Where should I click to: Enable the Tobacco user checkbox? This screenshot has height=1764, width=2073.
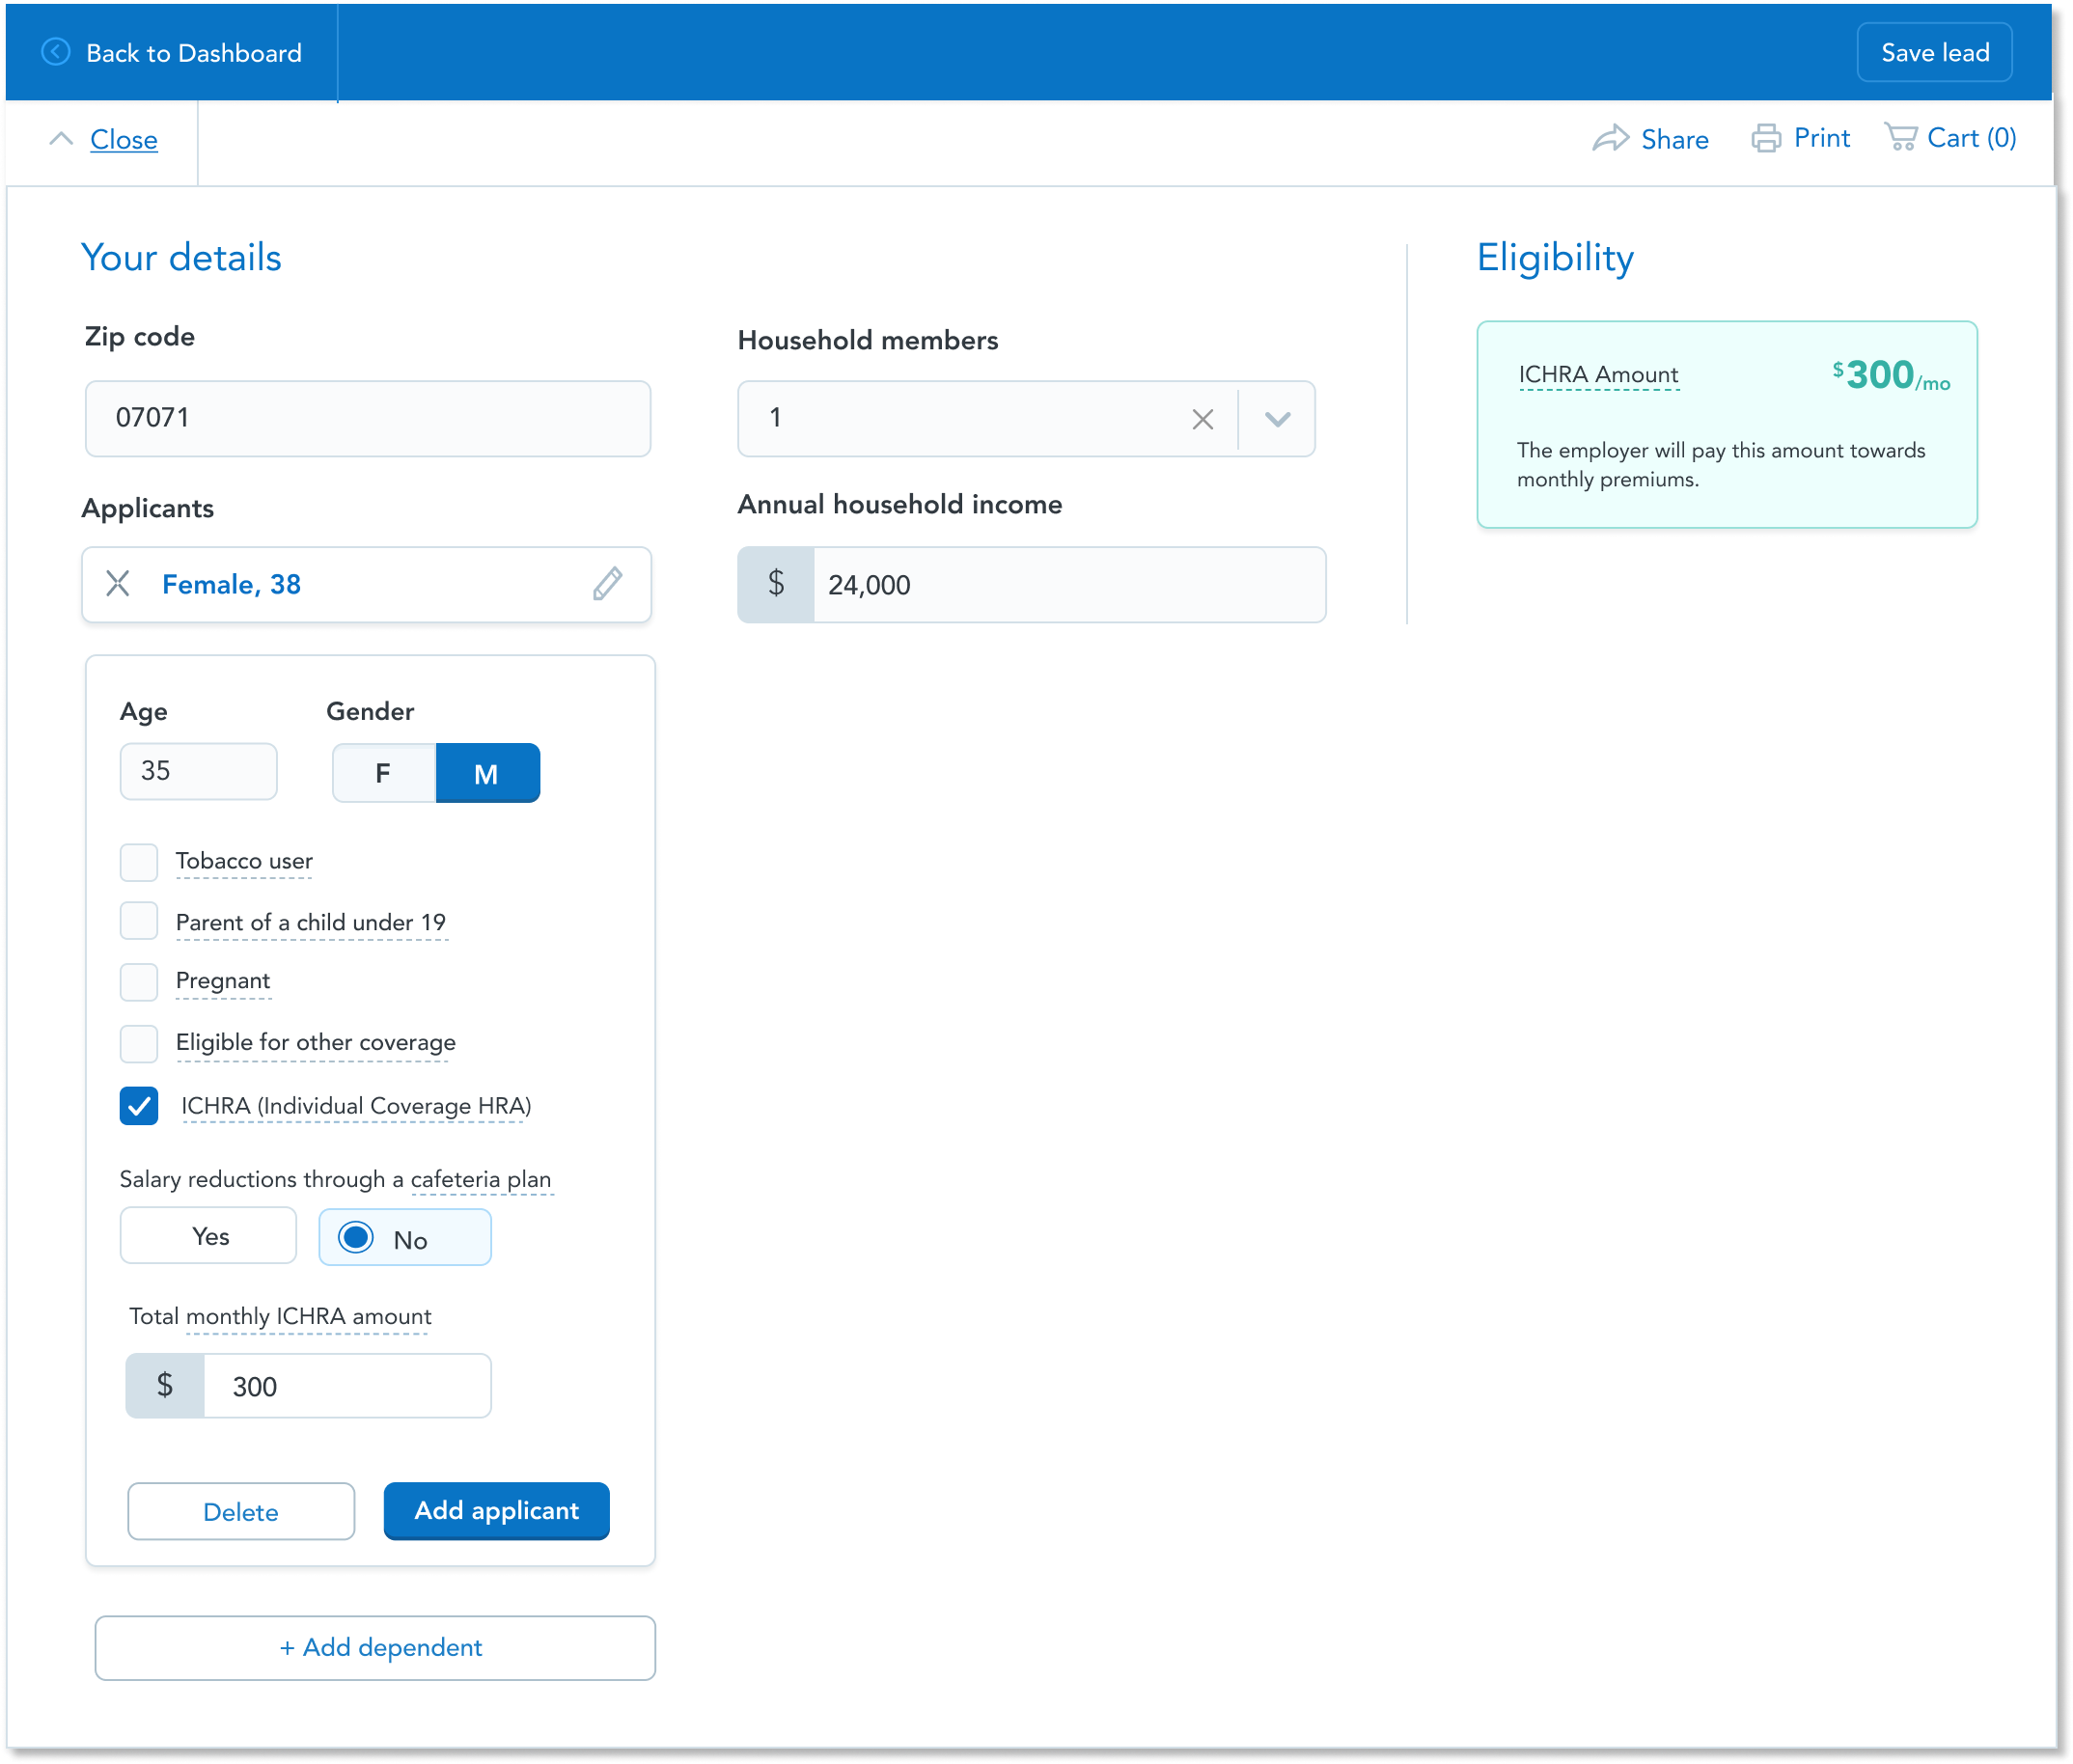click(x=139, y=861)
